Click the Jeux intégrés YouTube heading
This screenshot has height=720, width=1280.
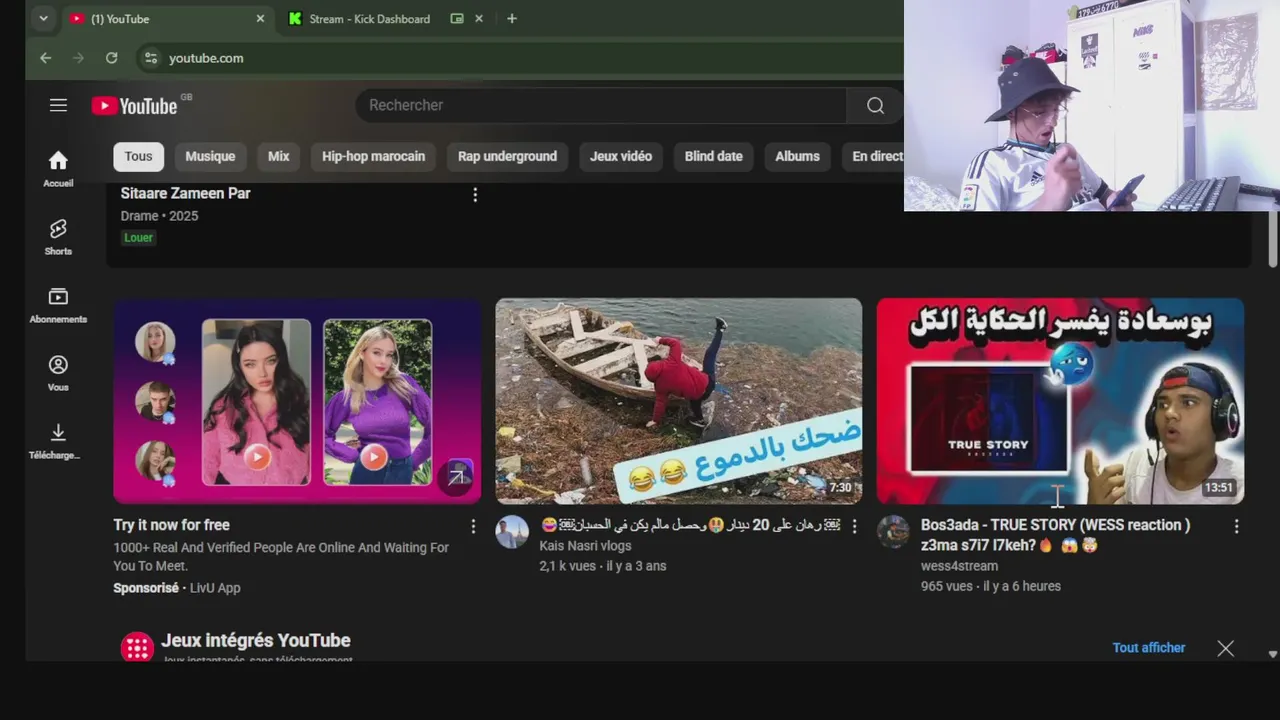pos(256,640)
